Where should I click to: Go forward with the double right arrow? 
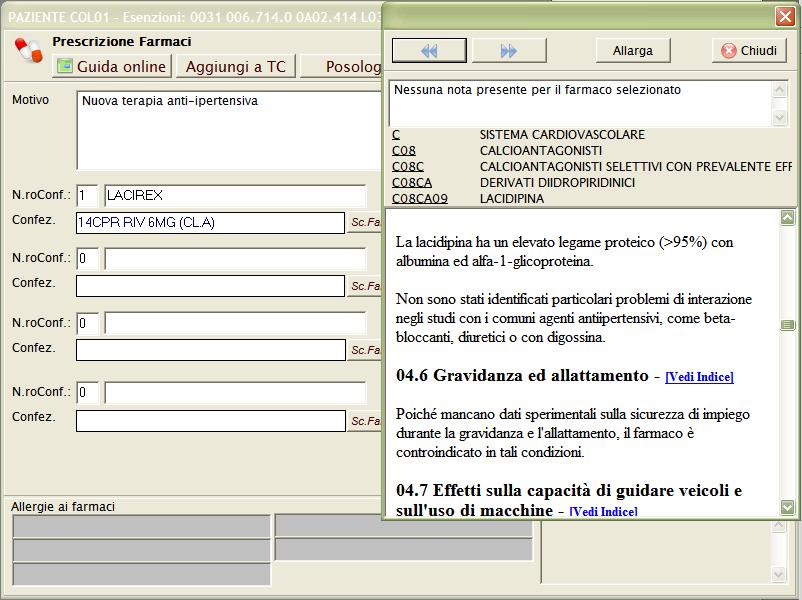pyautogui.click(x=508, y=51)
